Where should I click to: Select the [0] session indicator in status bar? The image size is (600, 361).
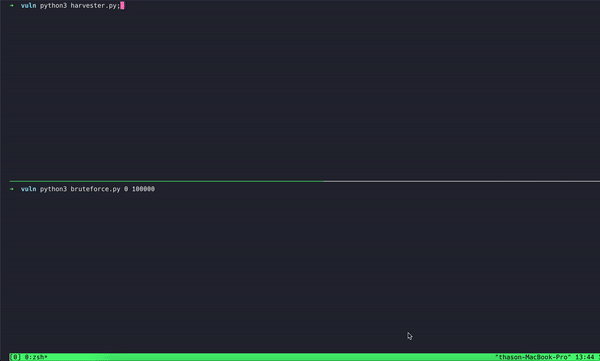point(15,357)
